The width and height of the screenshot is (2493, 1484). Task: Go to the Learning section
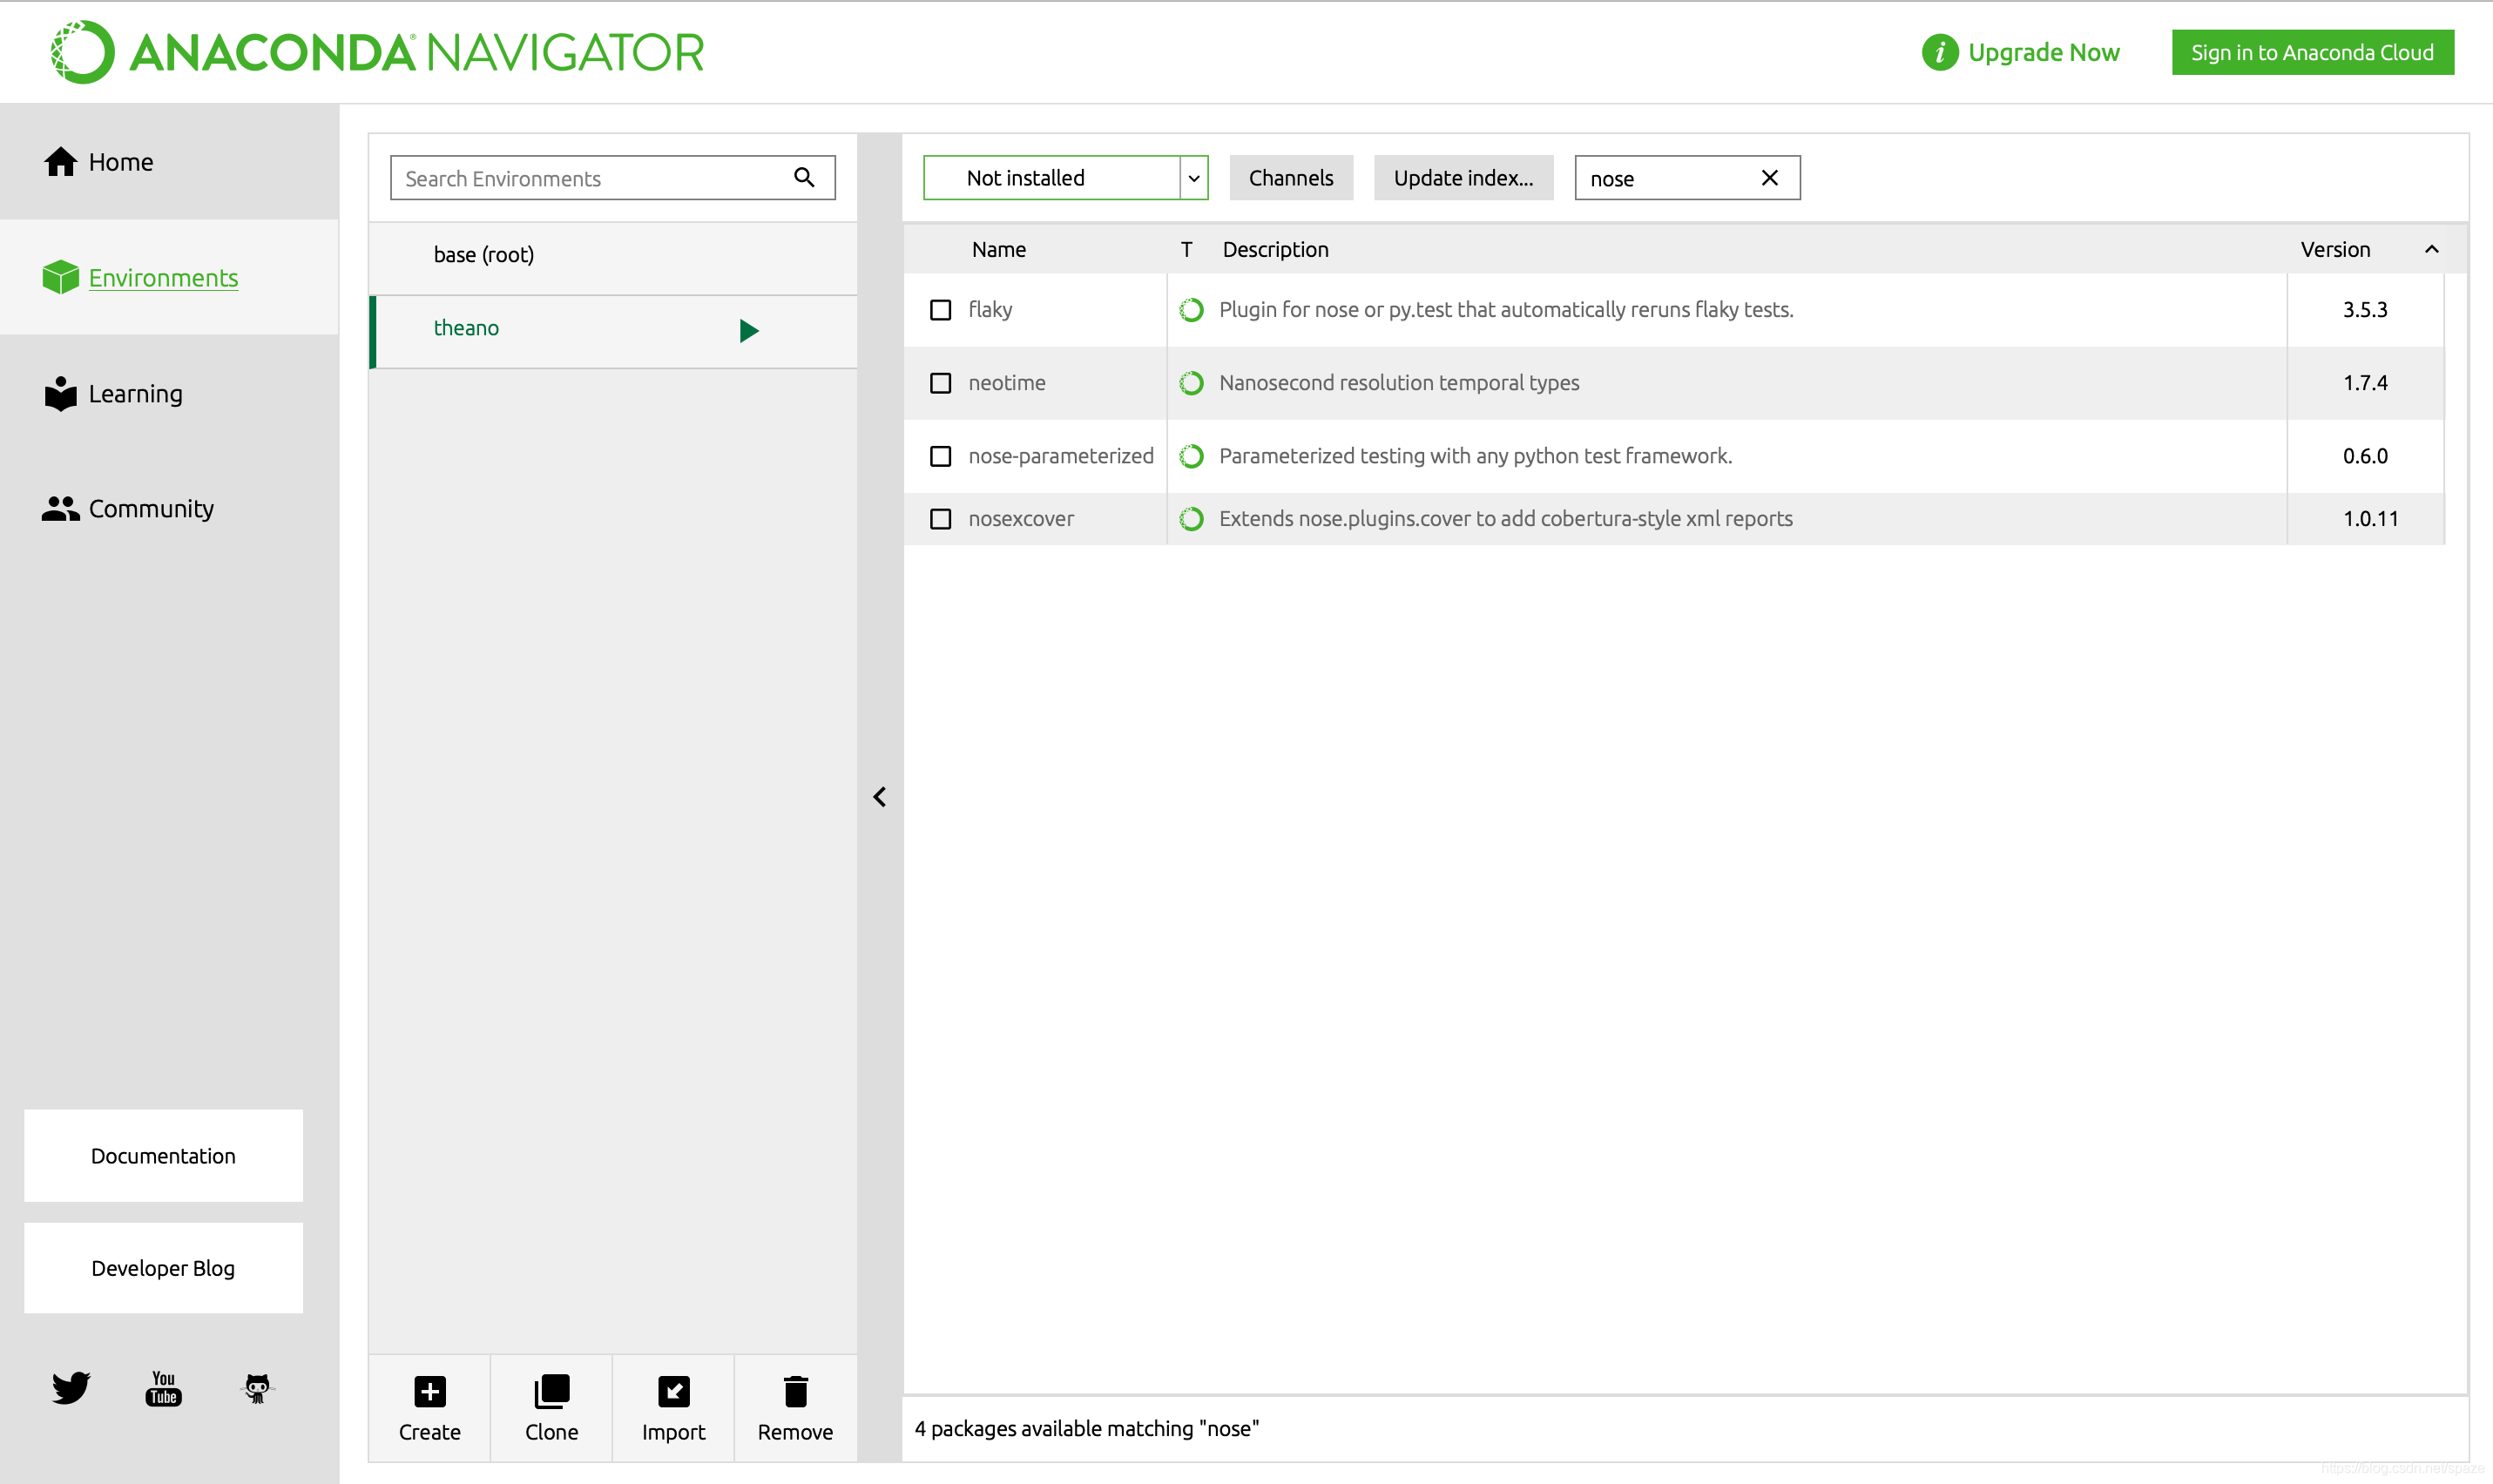click(169, 394)
